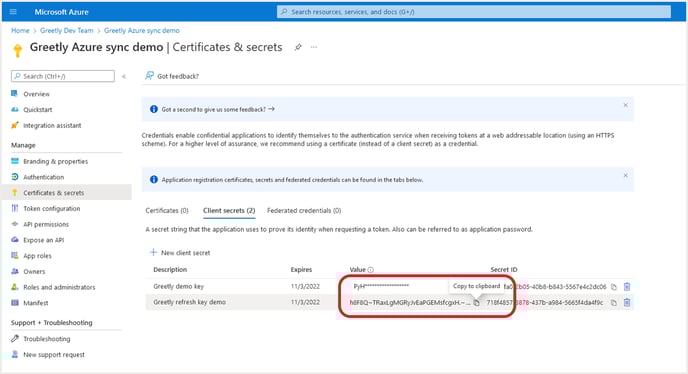Go to the Home breadcrumb

[20, 30]
